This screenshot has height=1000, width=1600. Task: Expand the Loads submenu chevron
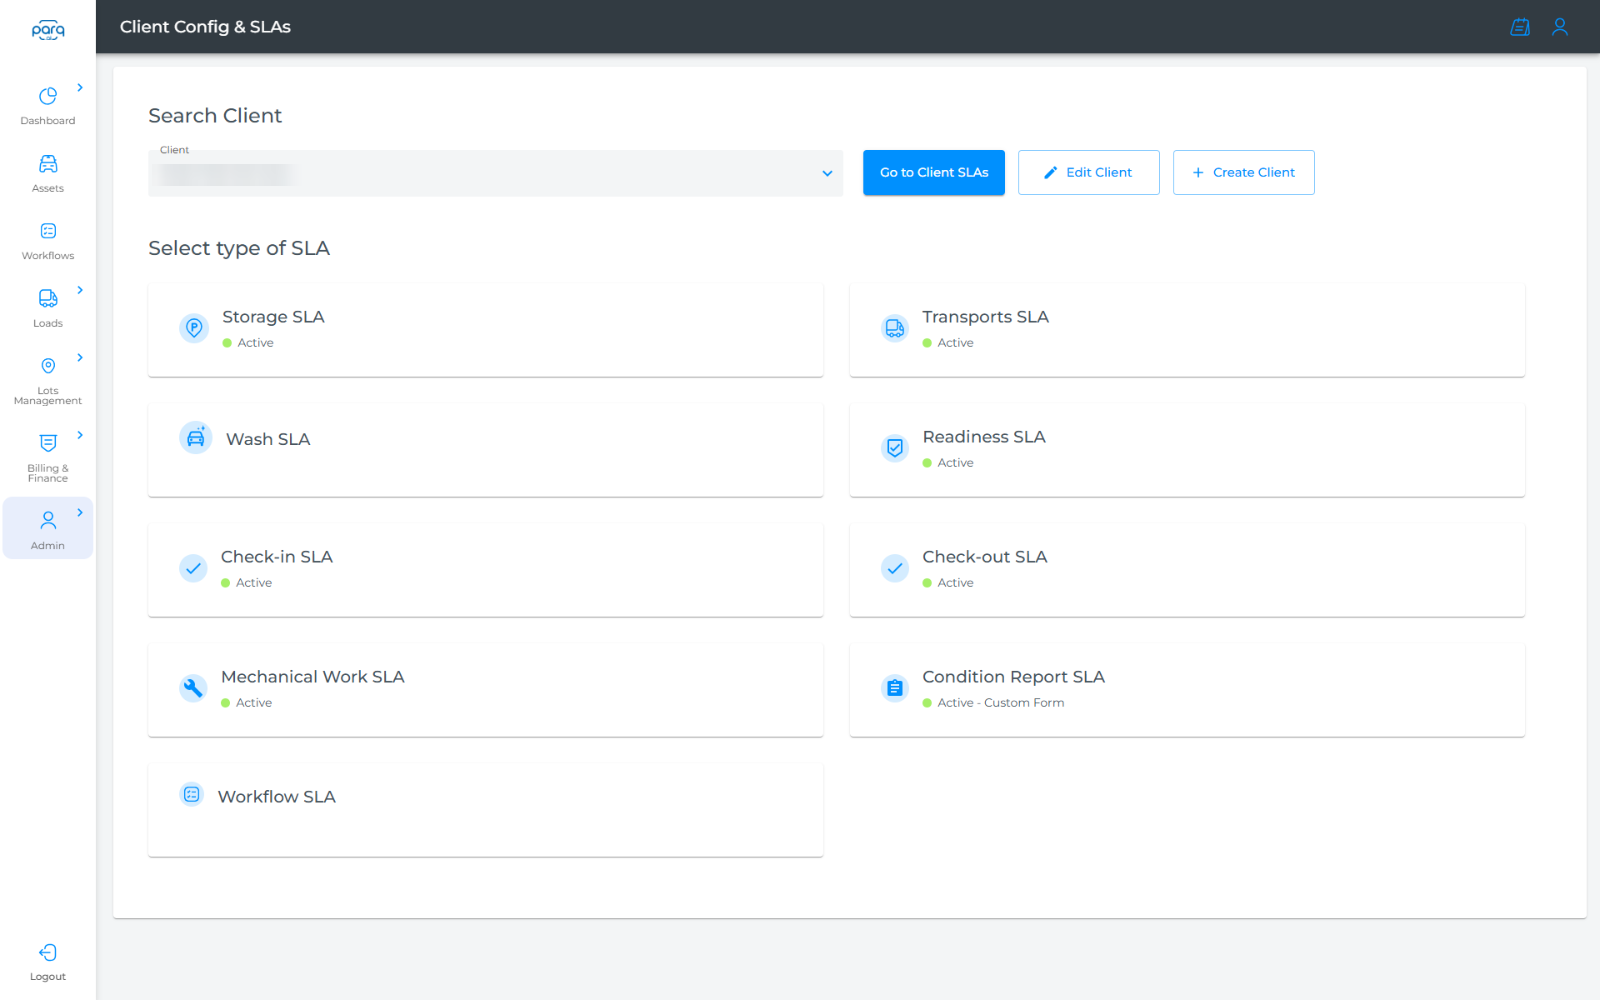coord(80,290)
